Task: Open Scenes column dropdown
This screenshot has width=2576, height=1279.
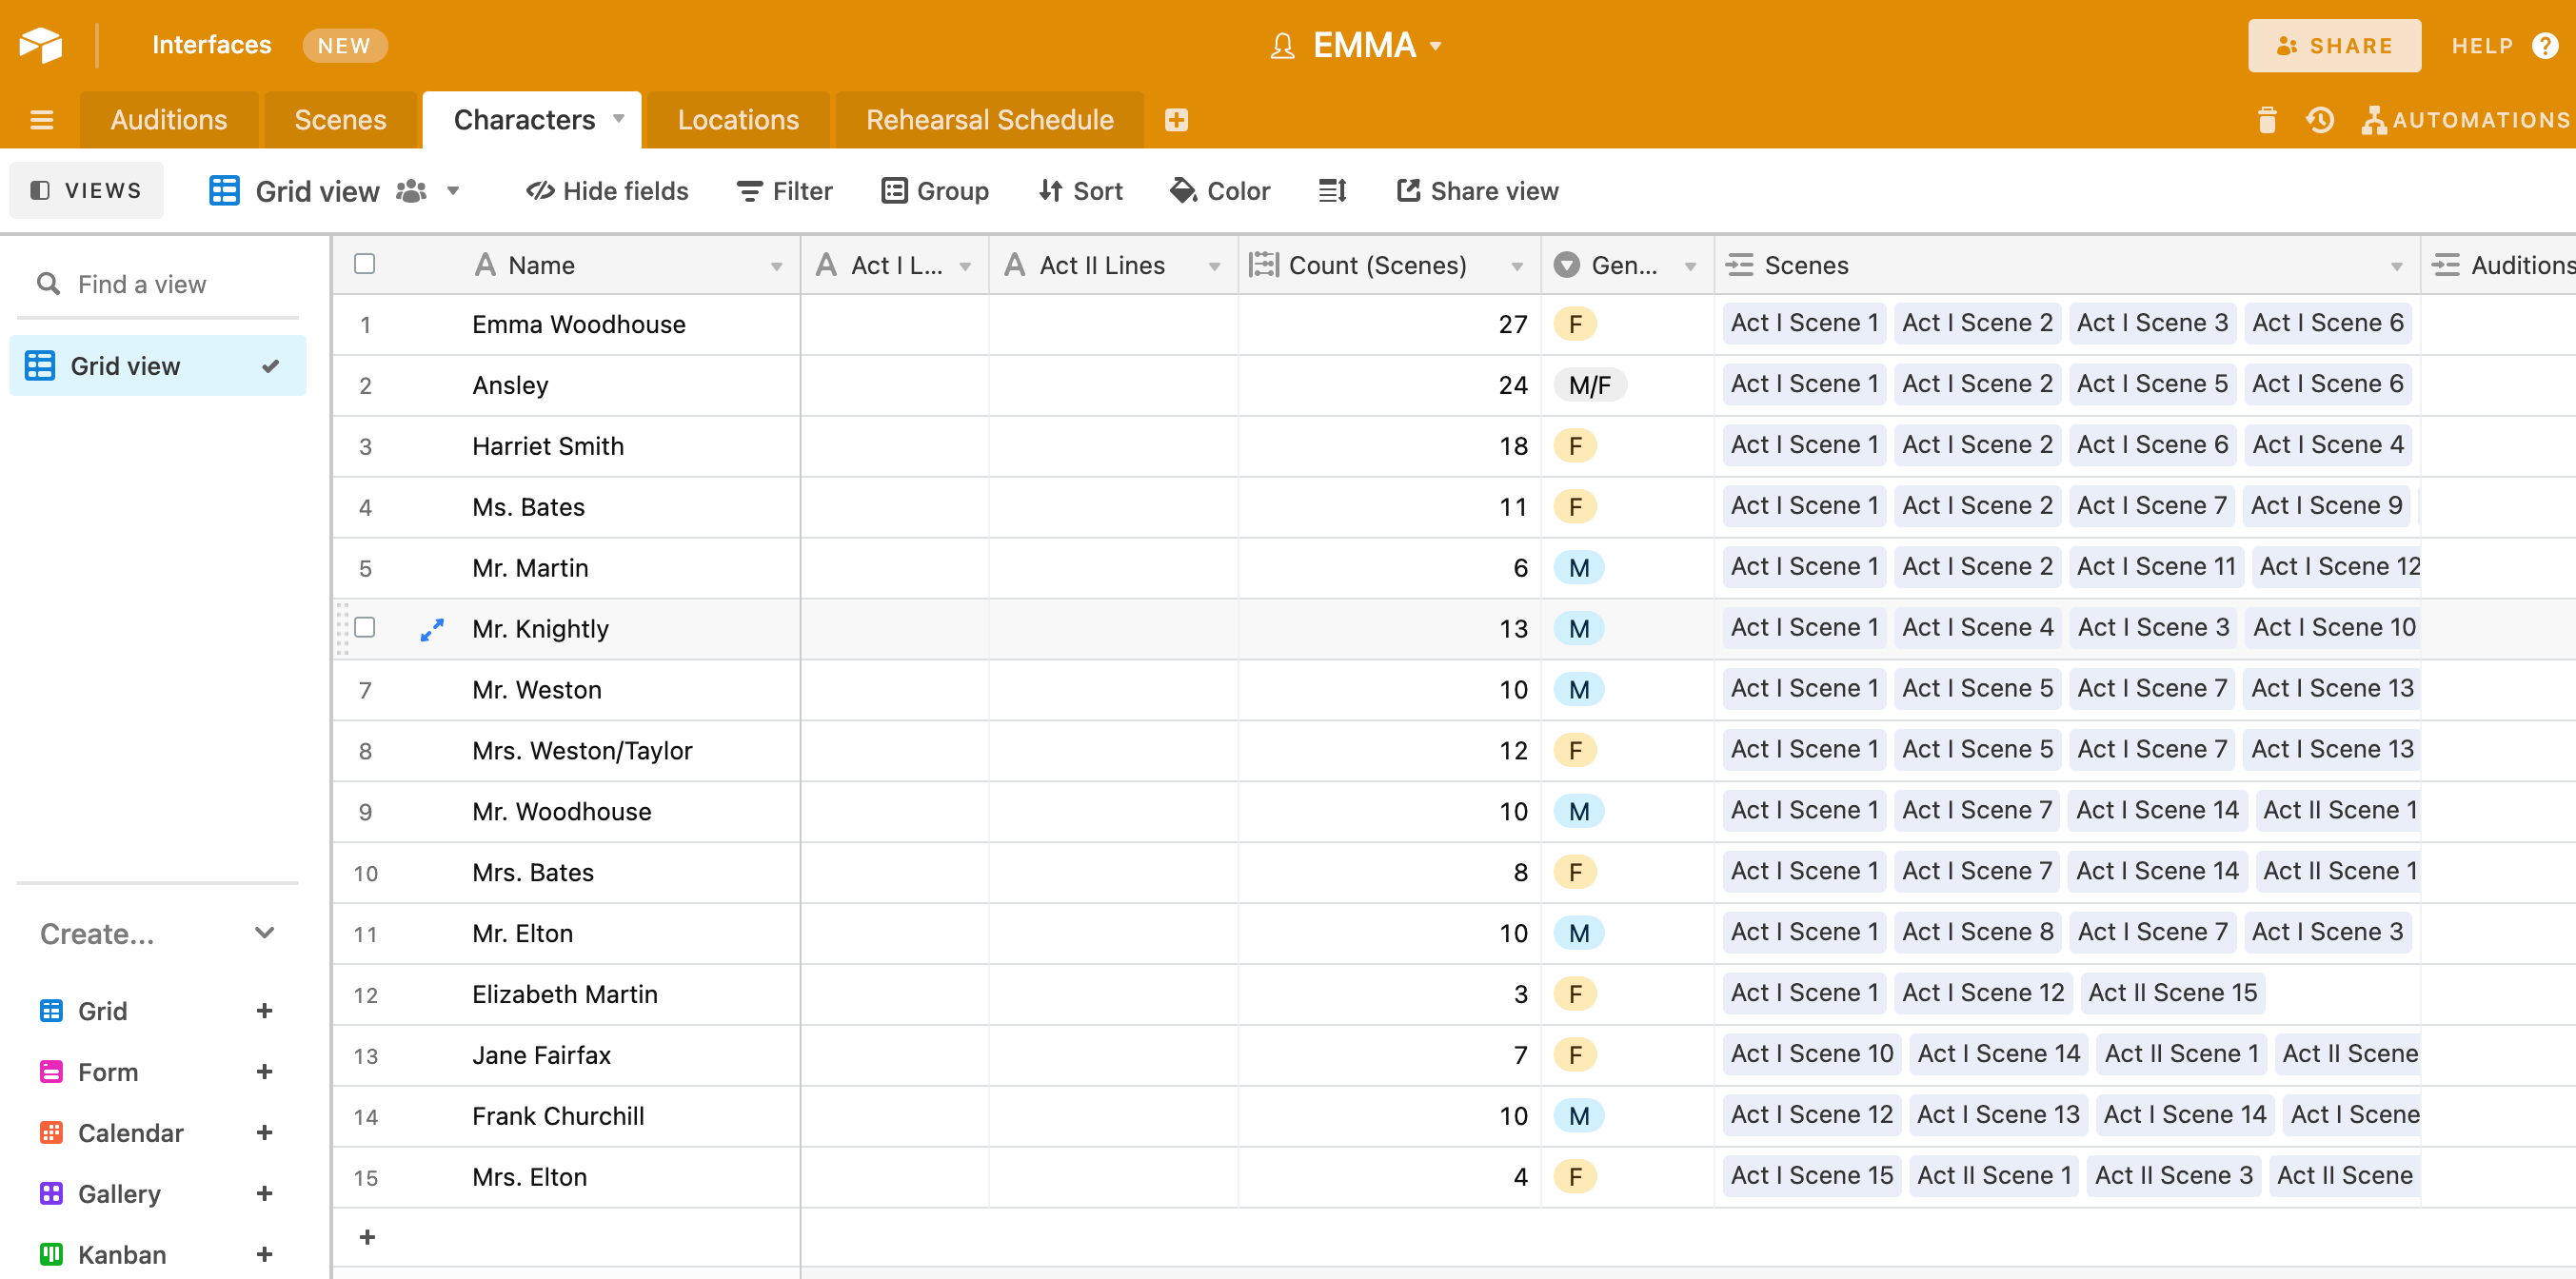Action: (x=2396, y=266)
